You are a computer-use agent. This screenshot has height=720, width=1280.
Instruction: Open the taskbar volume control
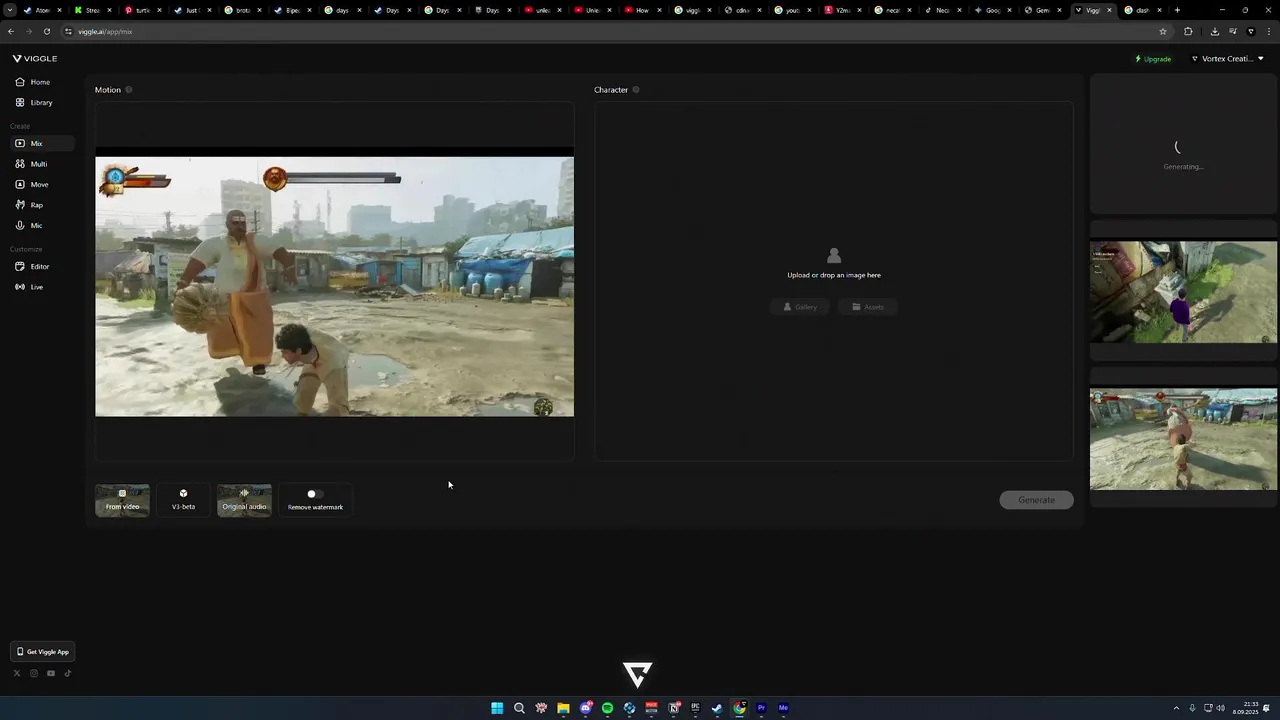pos(1220,708)
